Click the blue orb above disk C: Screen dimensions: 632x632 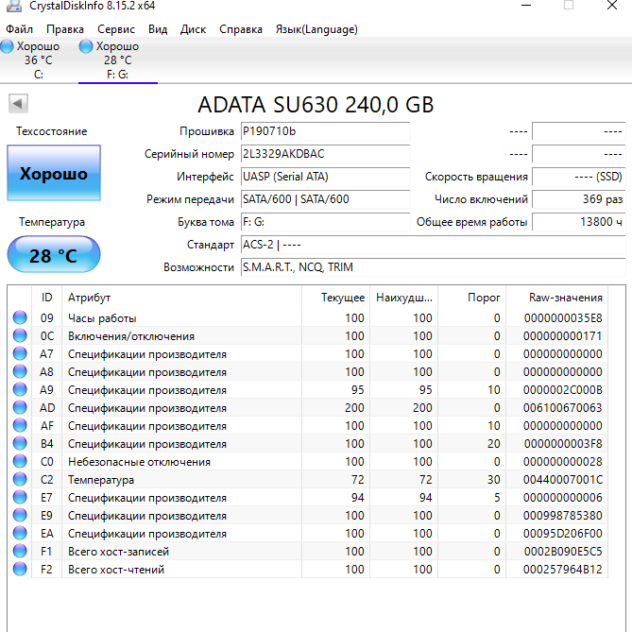pos(6,46)
